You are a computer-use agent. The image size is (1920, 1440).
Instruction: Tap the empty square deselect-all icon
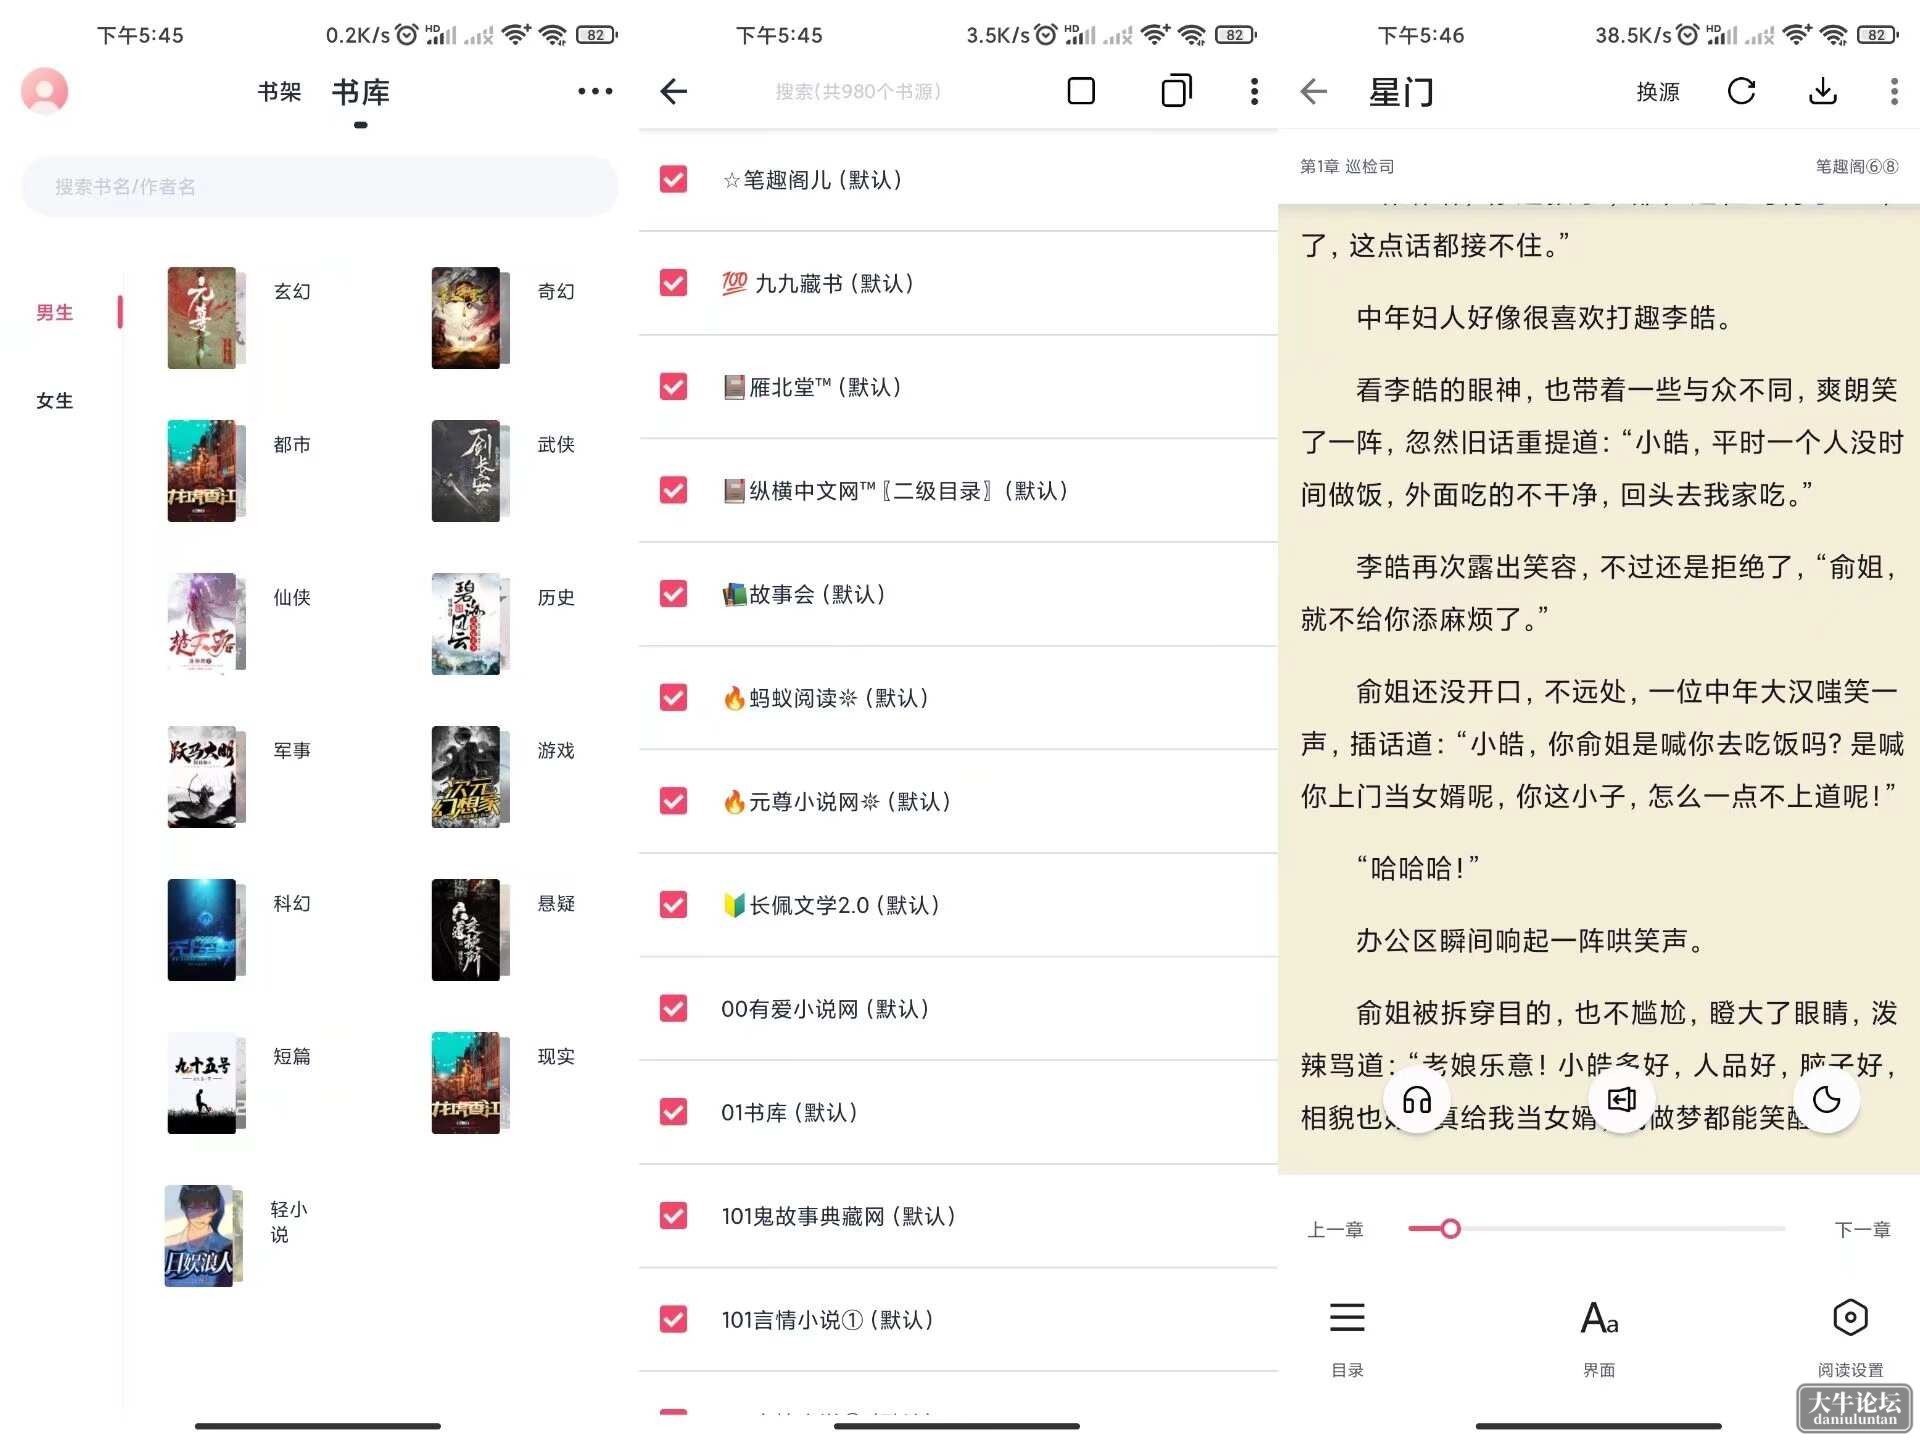1081,91
